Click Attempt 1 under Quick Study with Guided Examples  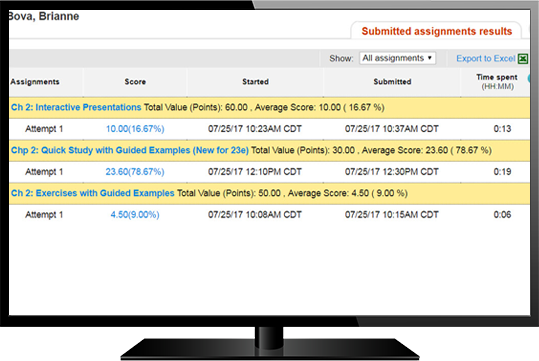[44, 172]
